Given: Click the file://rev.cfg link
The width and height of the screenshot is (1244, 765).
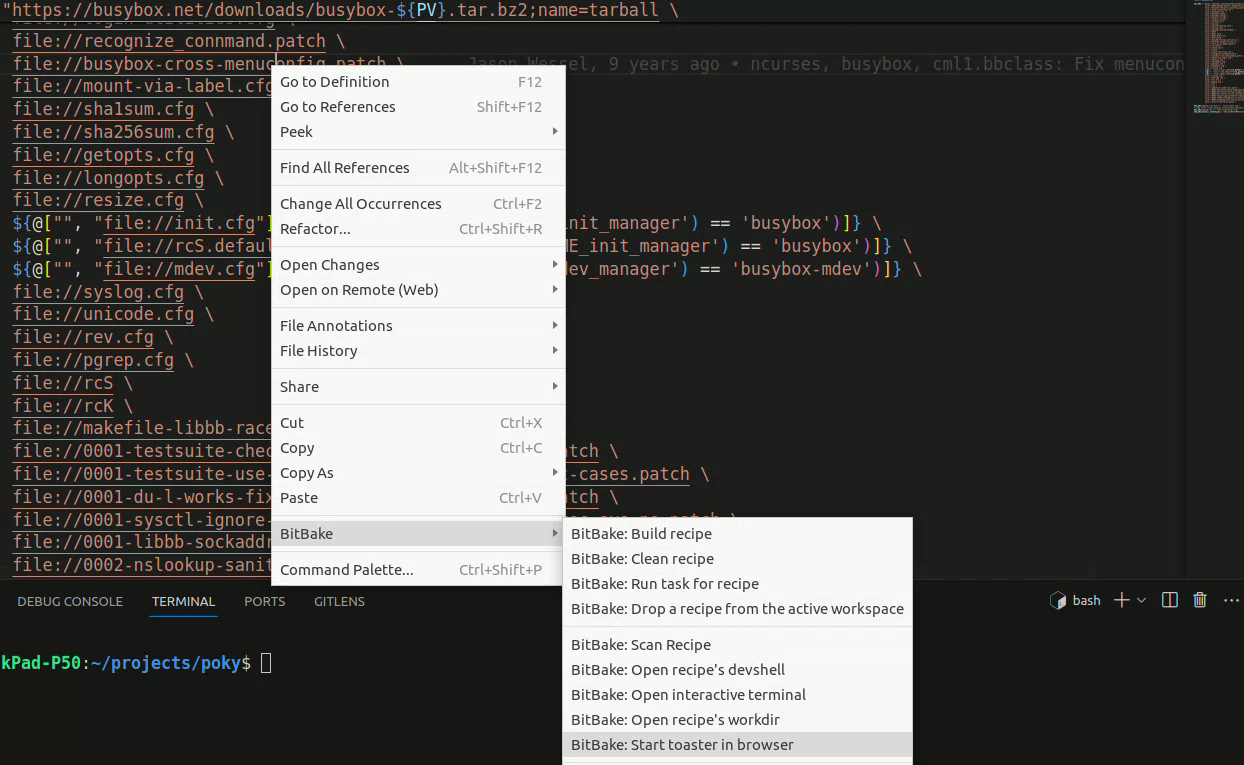Looking at the screenshot, I should click(x=83, y=337).
